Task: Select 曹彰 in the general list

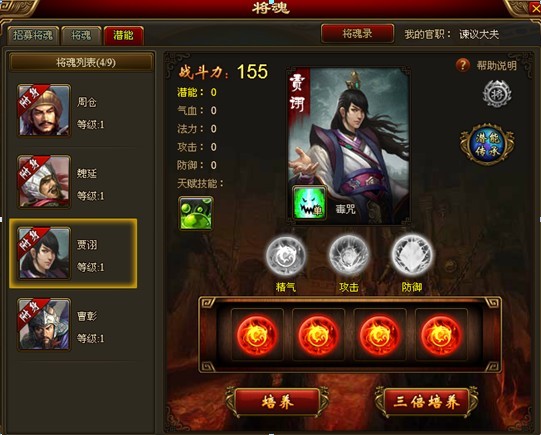Action: coord(73,325)
